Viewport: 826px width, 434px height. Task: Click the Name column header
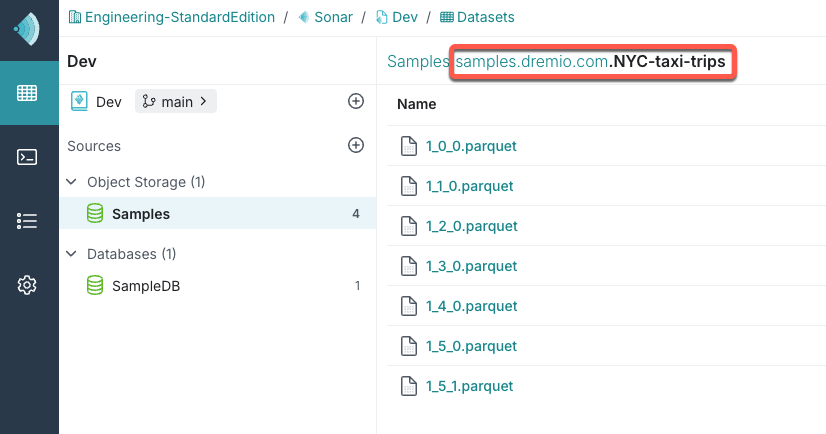coord(417,104)
